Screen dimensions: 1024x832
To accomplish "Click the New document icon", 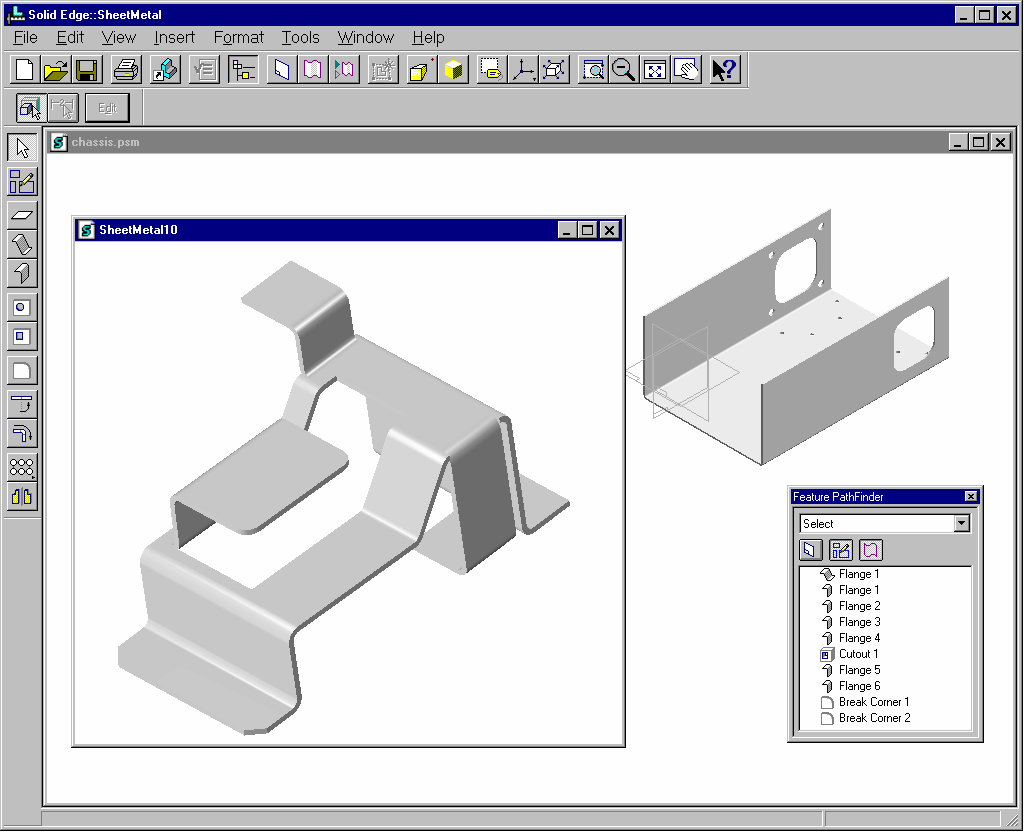I will click(x=24, y=70).
